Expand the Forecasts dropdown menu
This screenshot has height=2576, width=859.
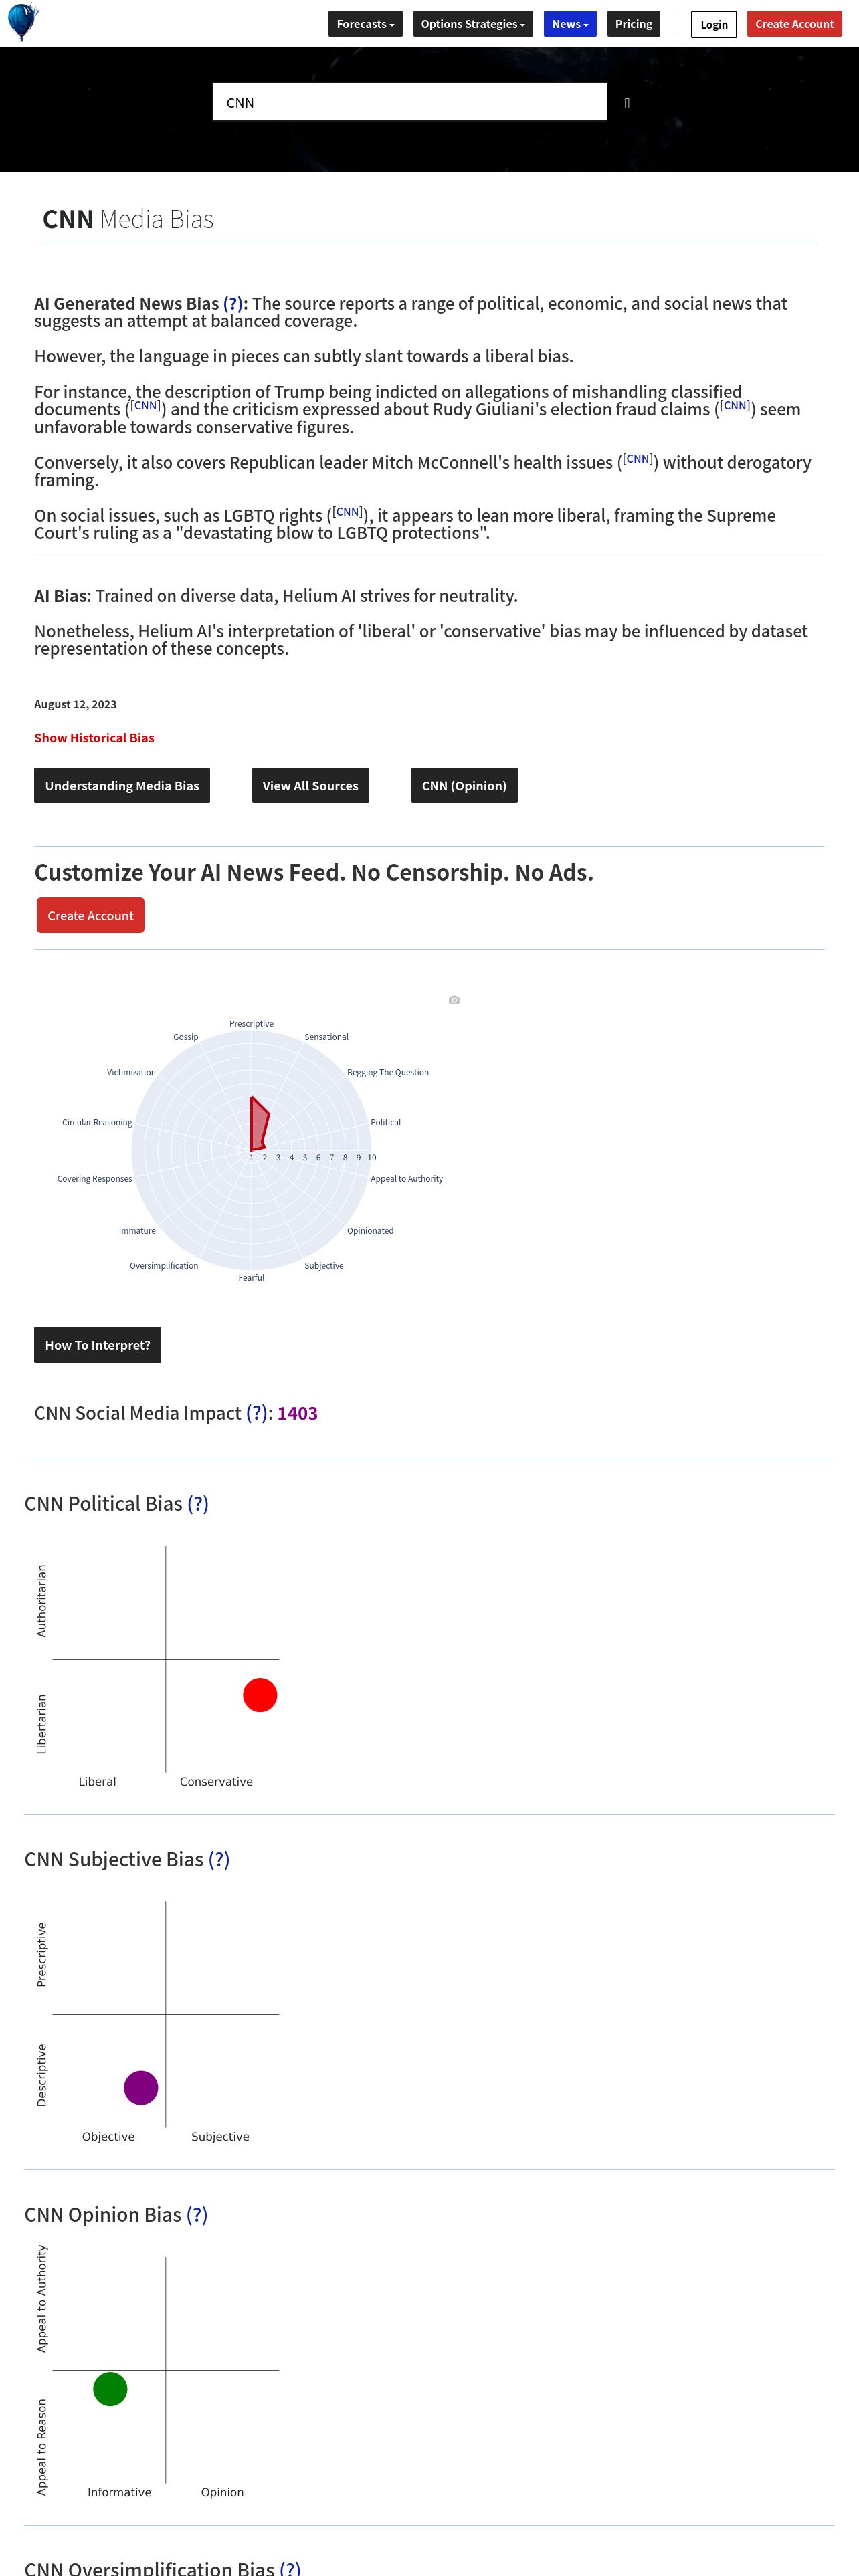pos(365,24)
